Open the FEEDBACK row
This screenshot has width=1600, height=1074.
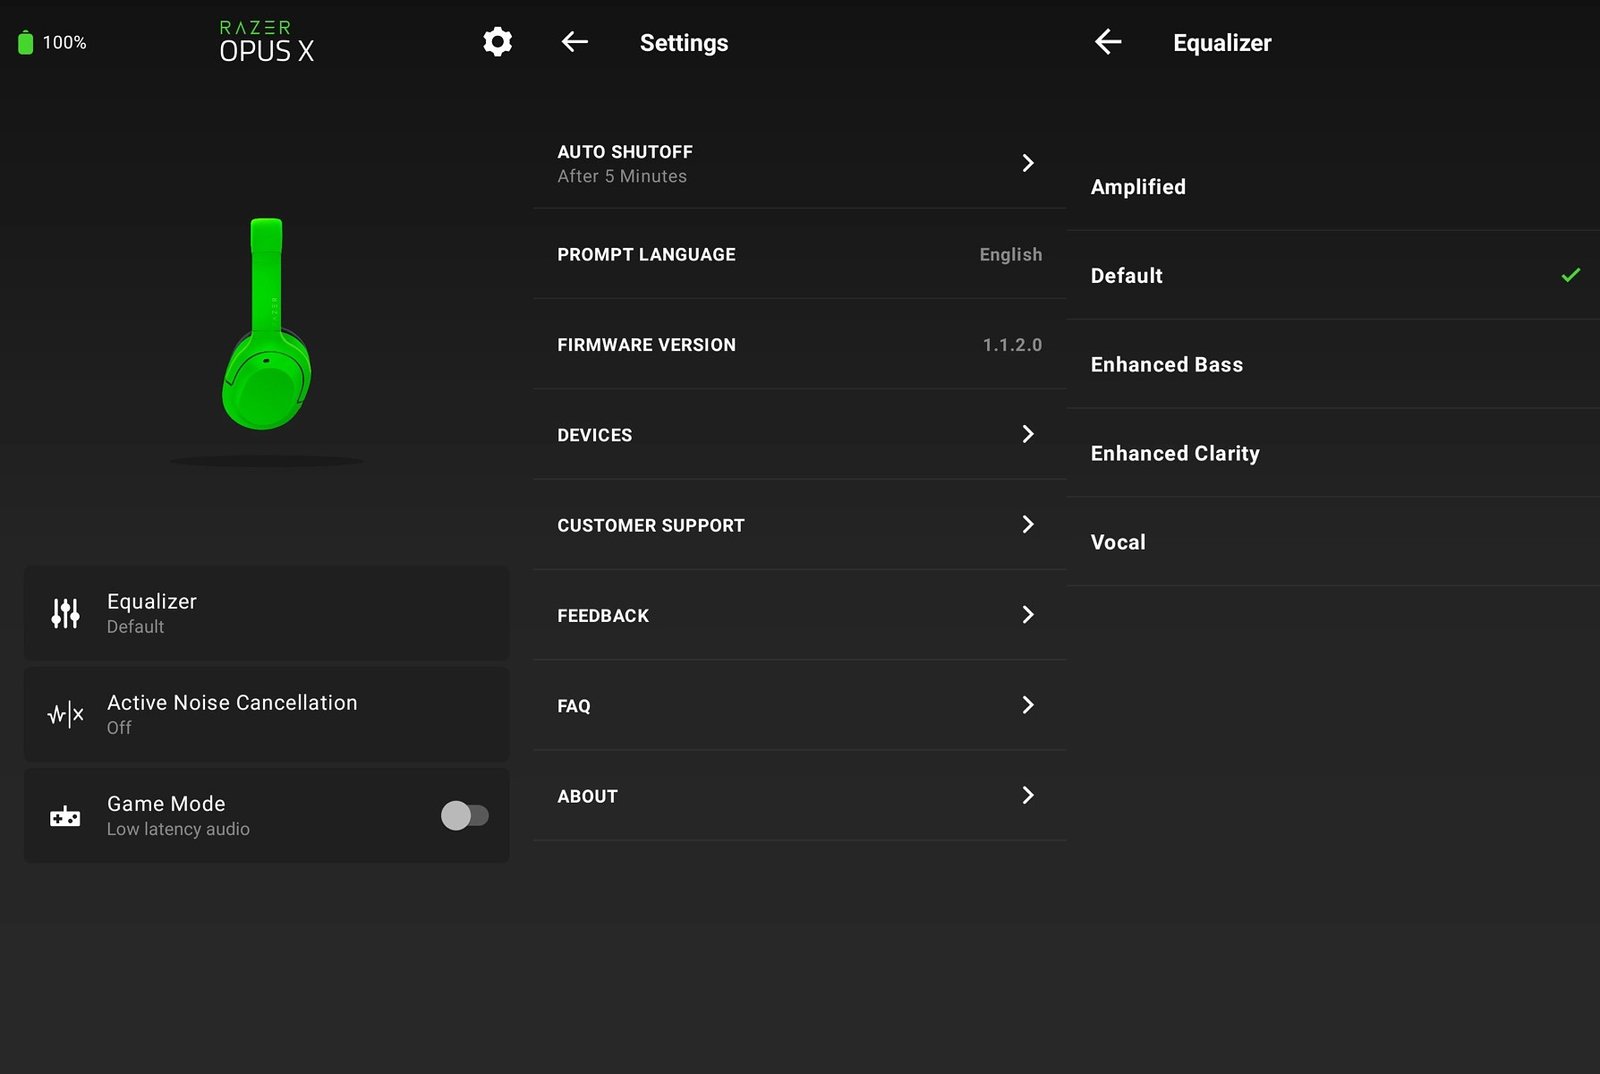tap(799, 615)
